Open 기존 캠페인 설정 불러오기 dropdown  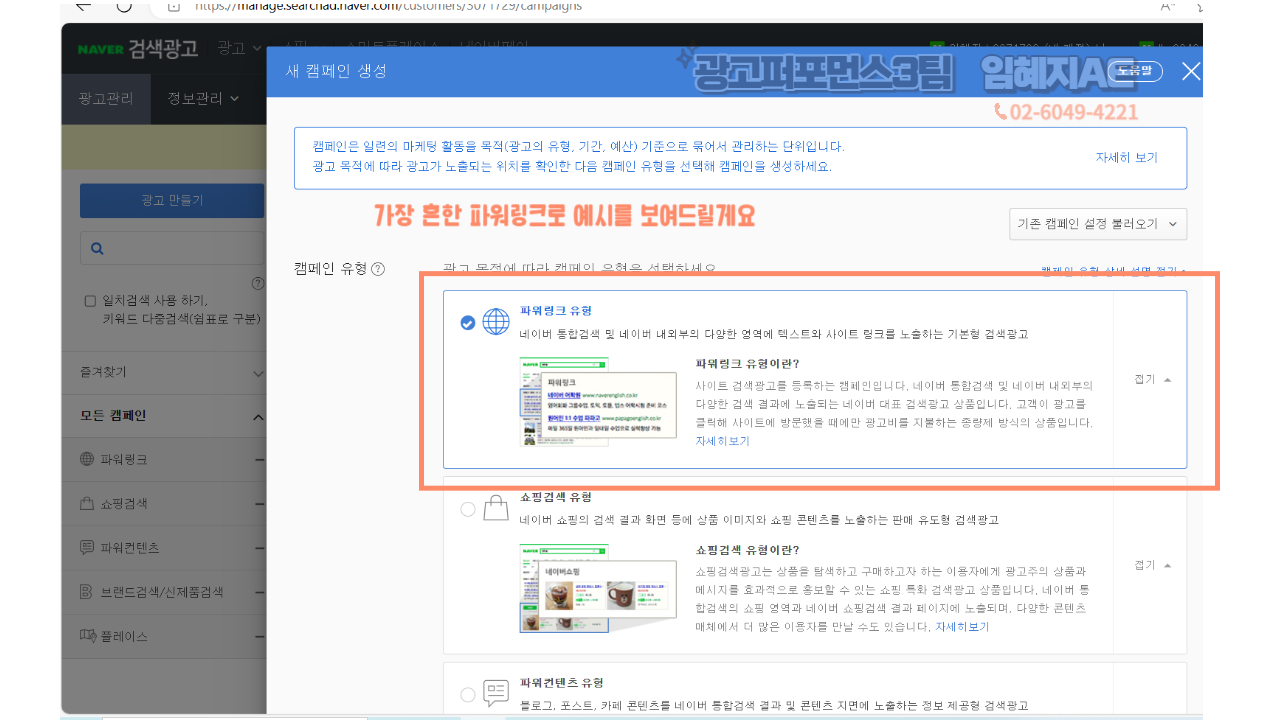(x=1098, y=224)
